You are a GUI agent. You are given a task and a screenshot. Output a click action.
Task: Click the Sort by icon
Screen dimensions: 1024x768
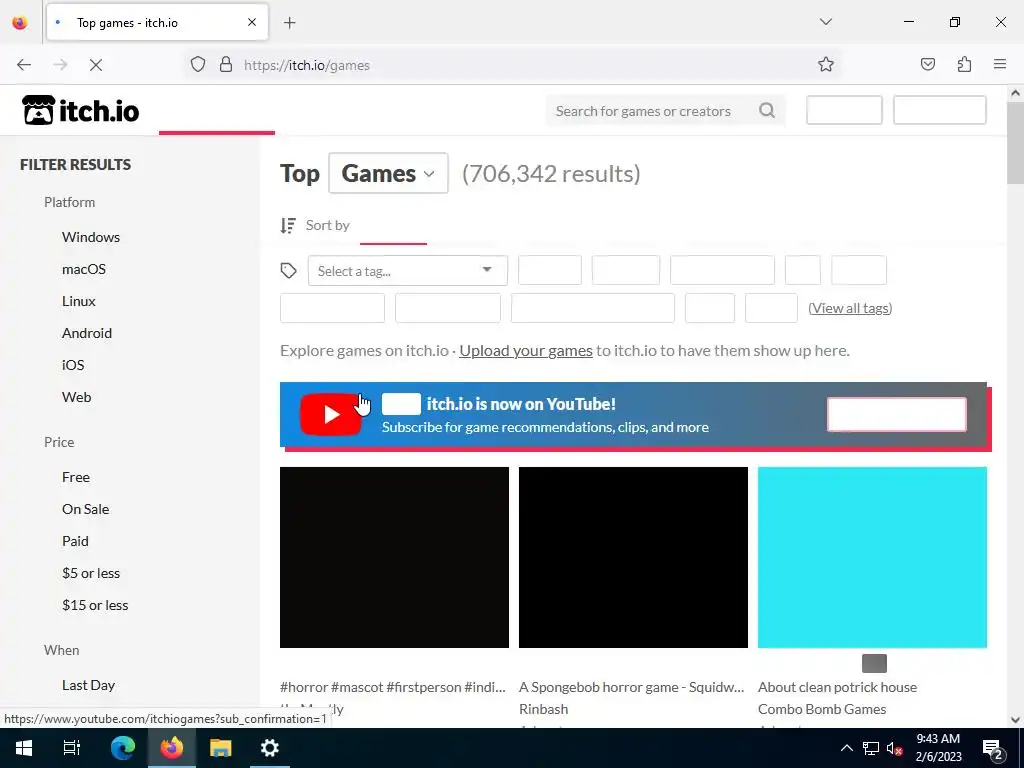coord(287,225)
